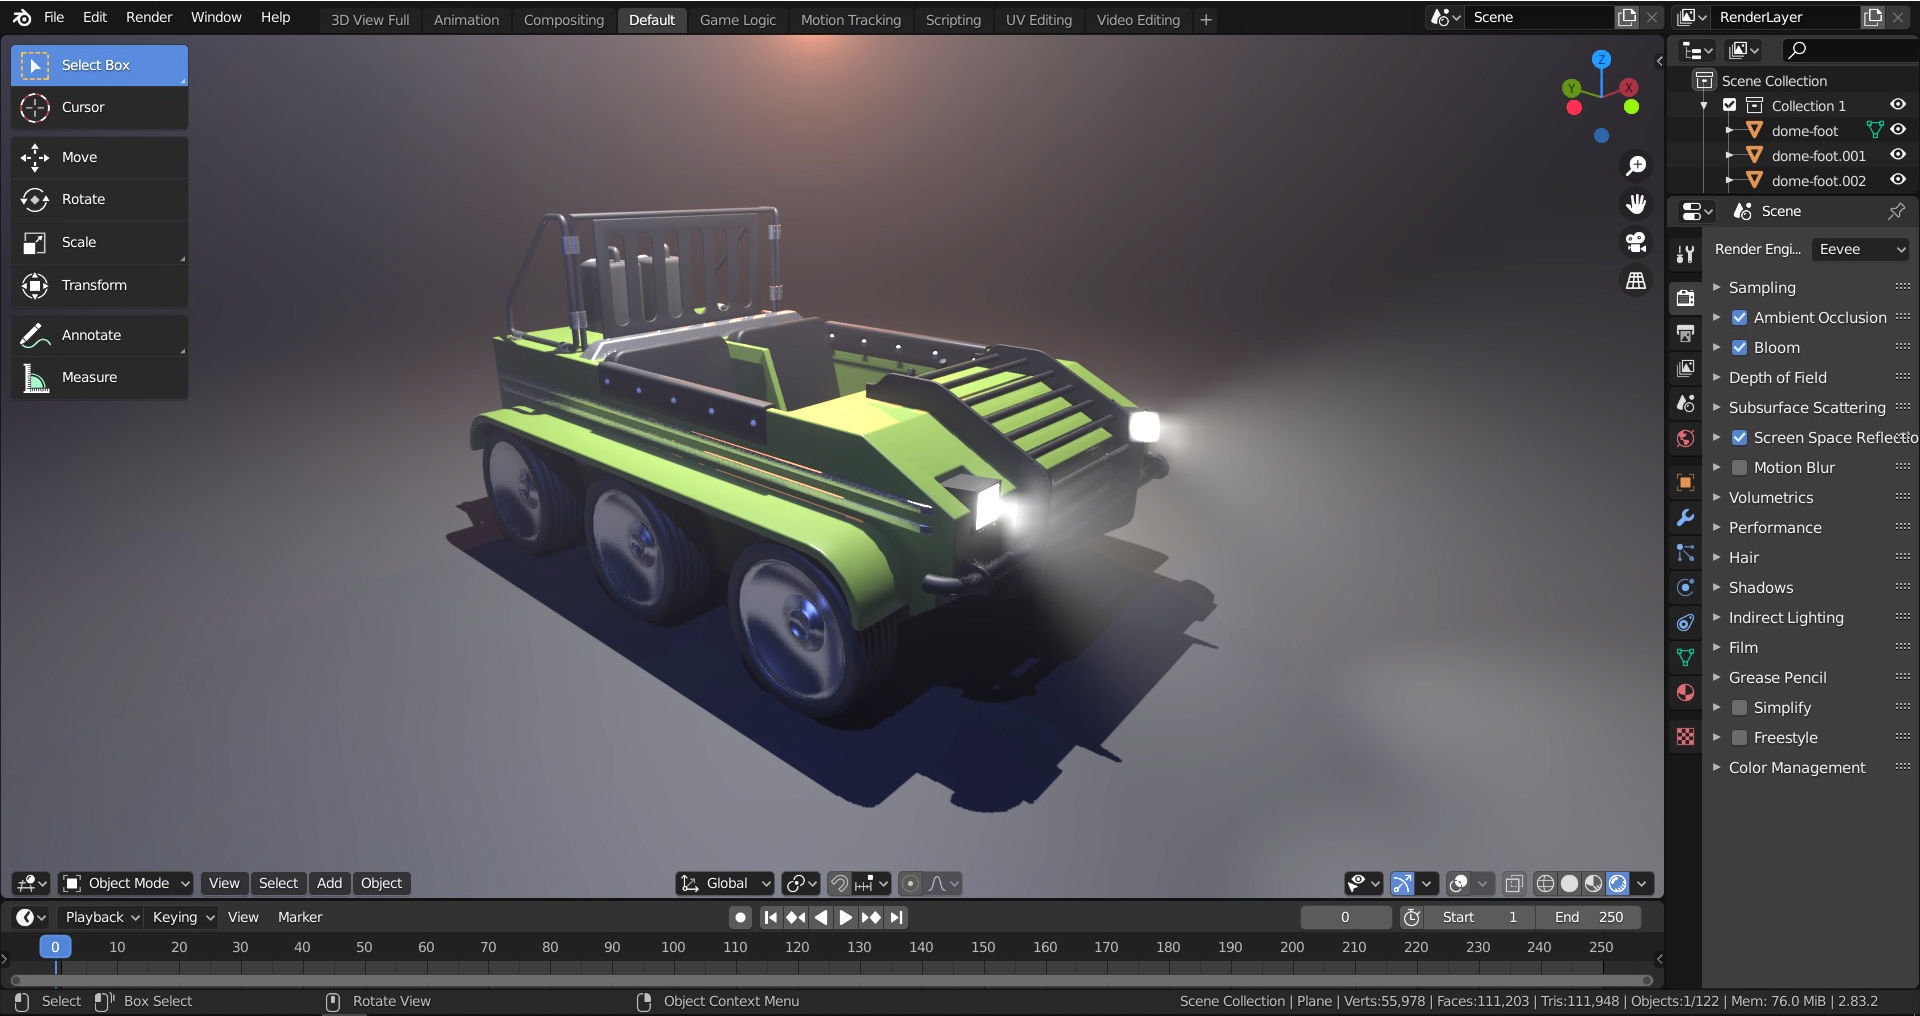Open the World properties tab
Screen dimensions: 1920x1016
point(1685,438)
